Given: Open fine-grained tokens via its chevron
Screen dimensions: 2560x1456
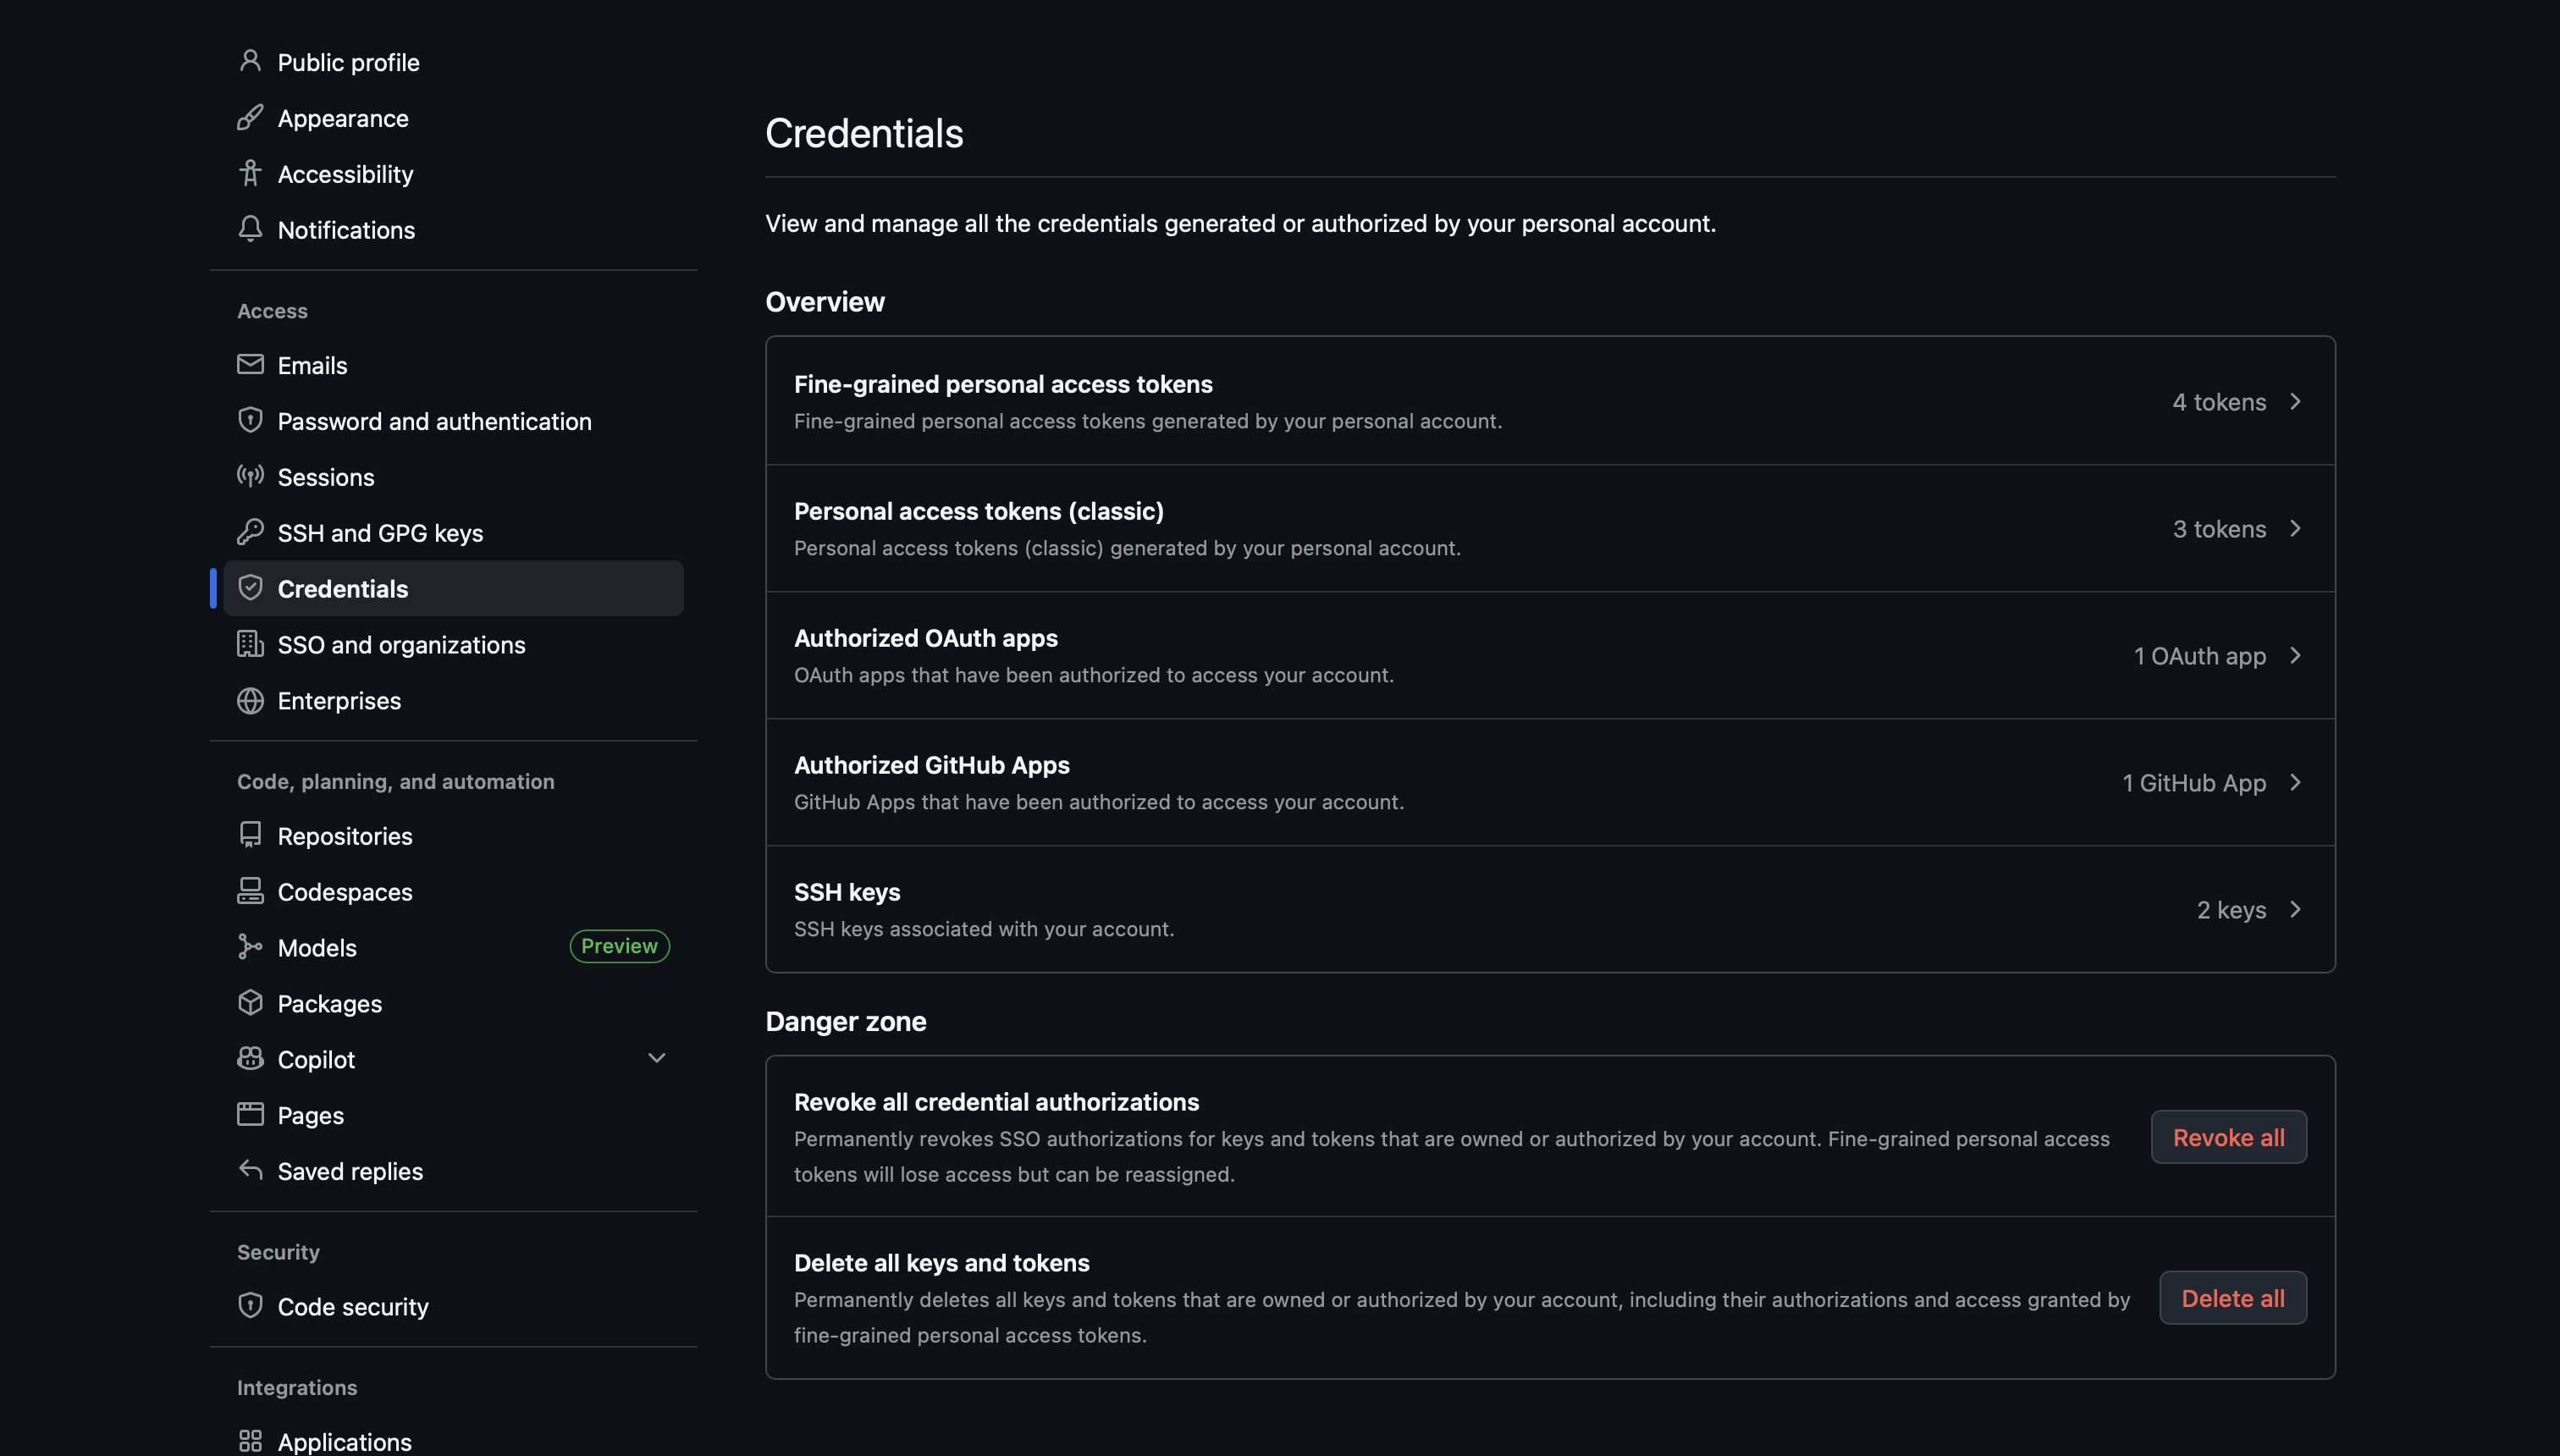Looking at the screenshot, I should tap(2296, 401).
